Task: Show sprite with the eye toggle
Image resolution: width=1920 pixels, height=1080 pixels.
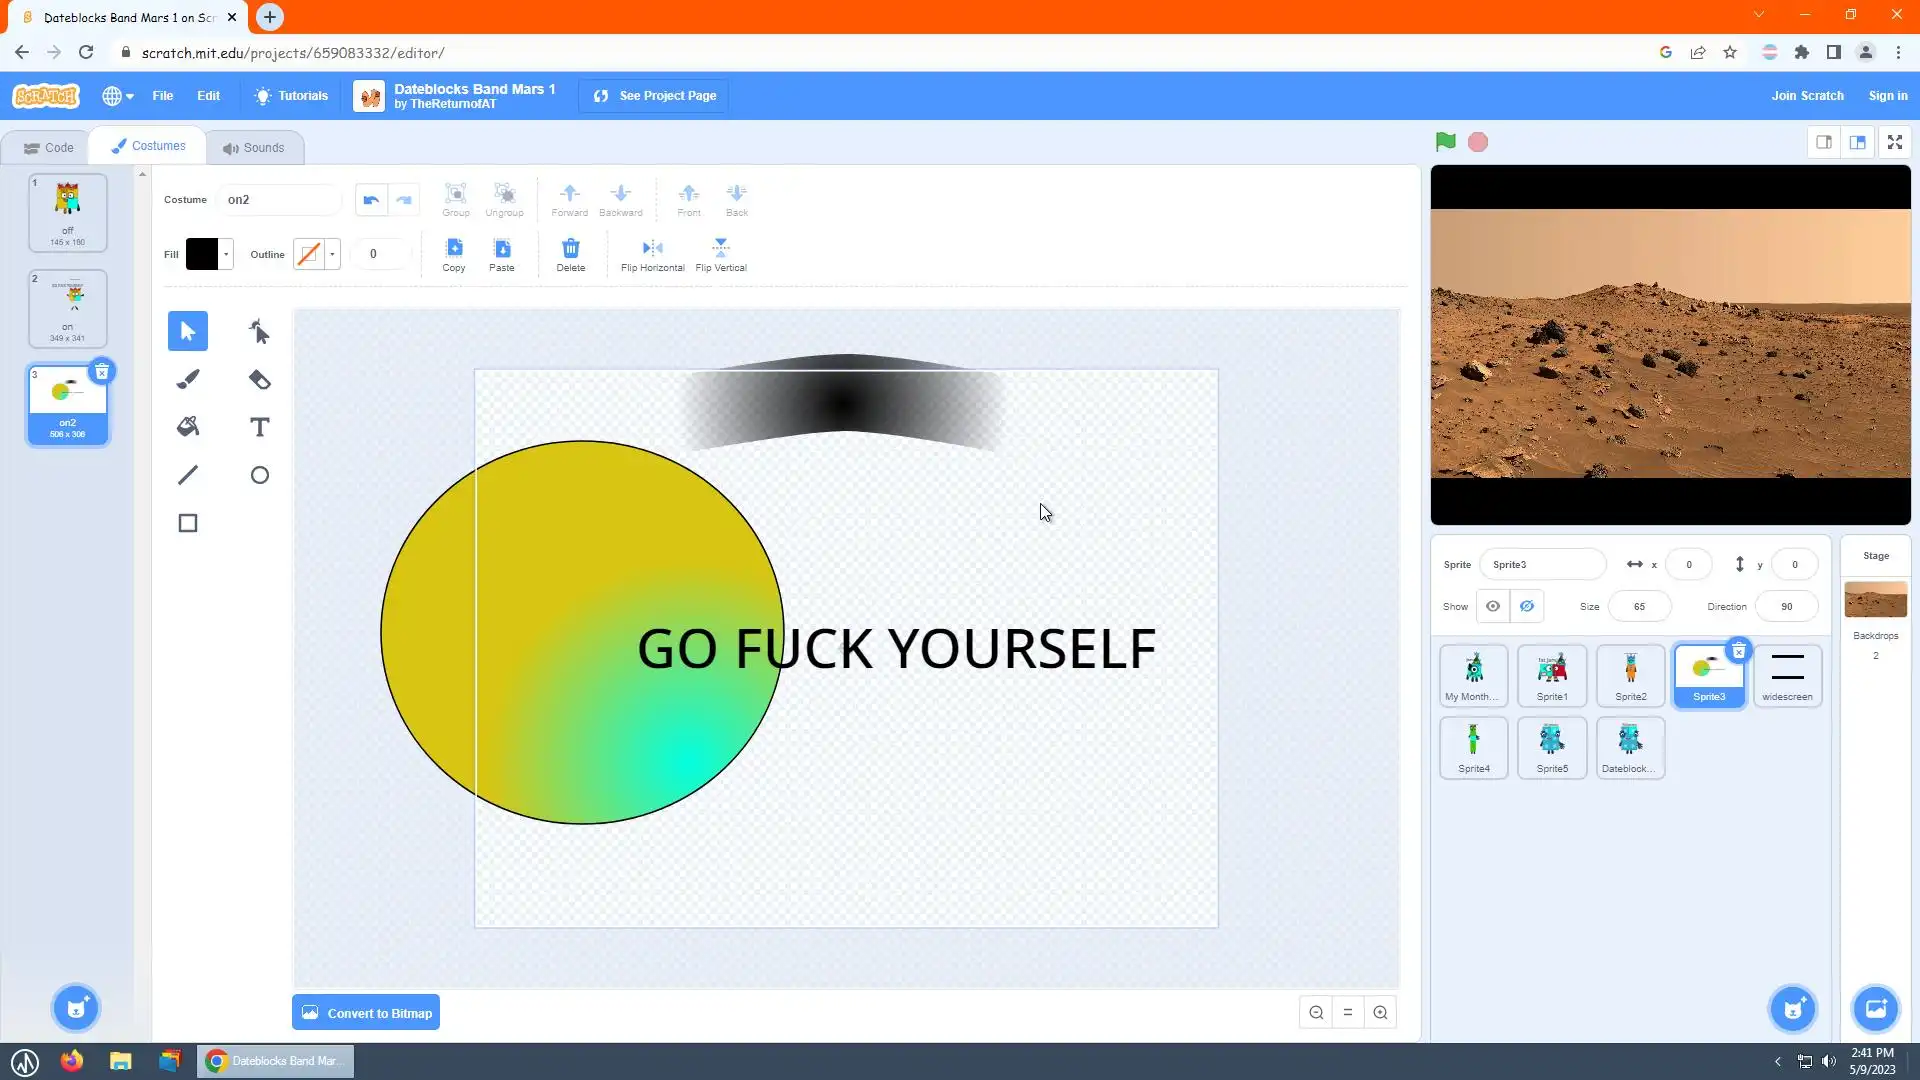Action: pos(1493,606)
